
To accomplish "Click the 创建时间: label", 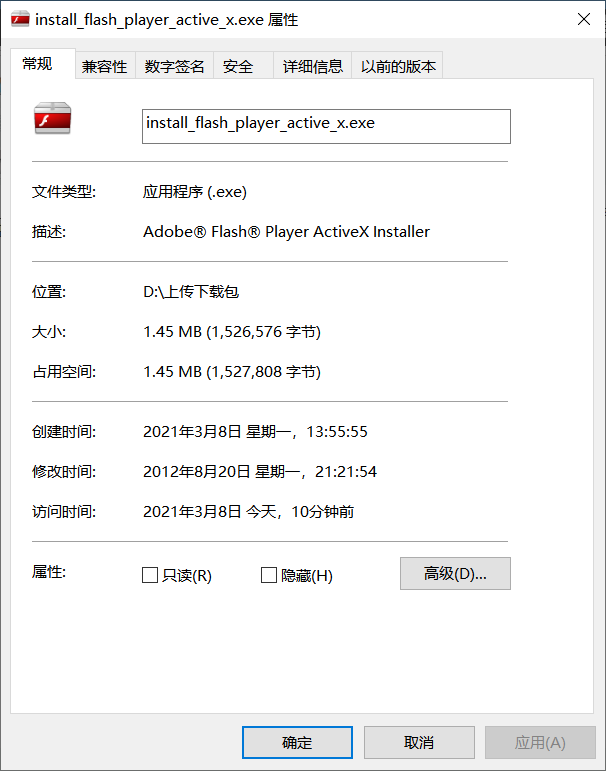I will (x=64, y=432).
